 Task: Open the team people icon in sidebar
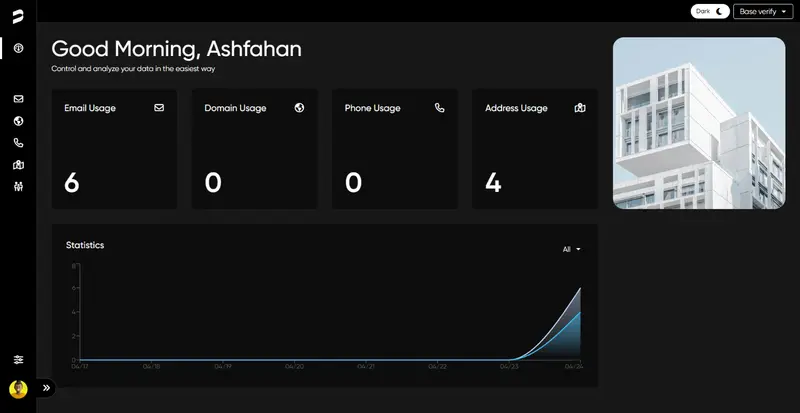[x=18, y=187]
